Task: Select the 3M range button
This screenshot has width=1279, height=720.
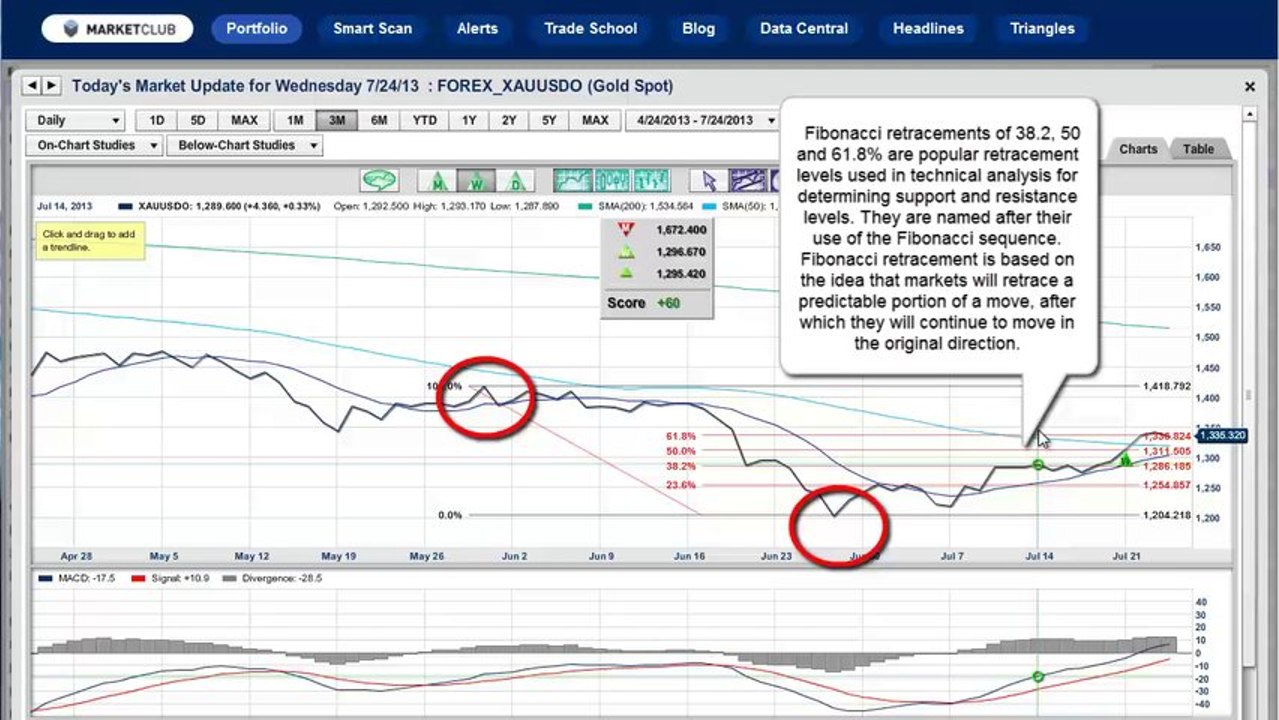Action: [x=337, y=120]
